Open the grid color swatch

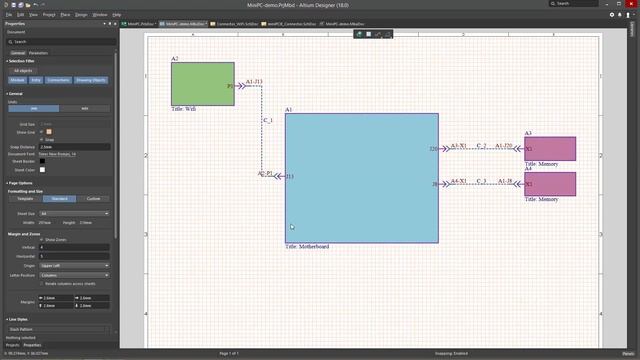[x=49, y=132]
